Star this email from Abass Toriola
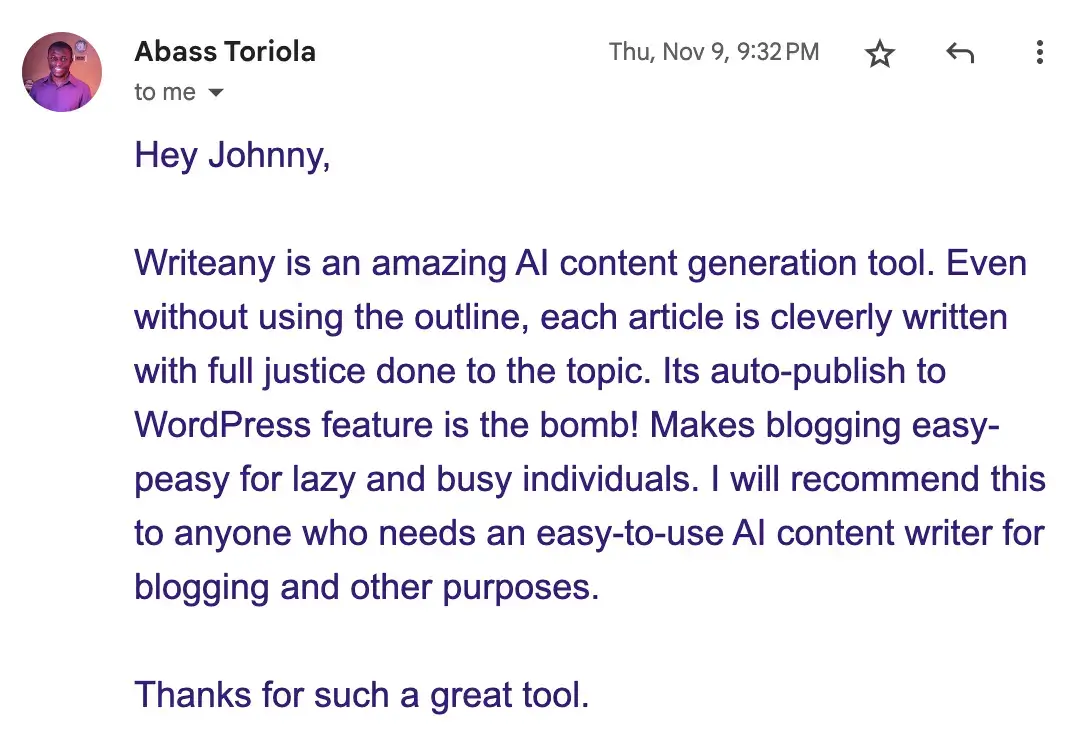Screen dimensions: 1080x750 click(880, 53)
